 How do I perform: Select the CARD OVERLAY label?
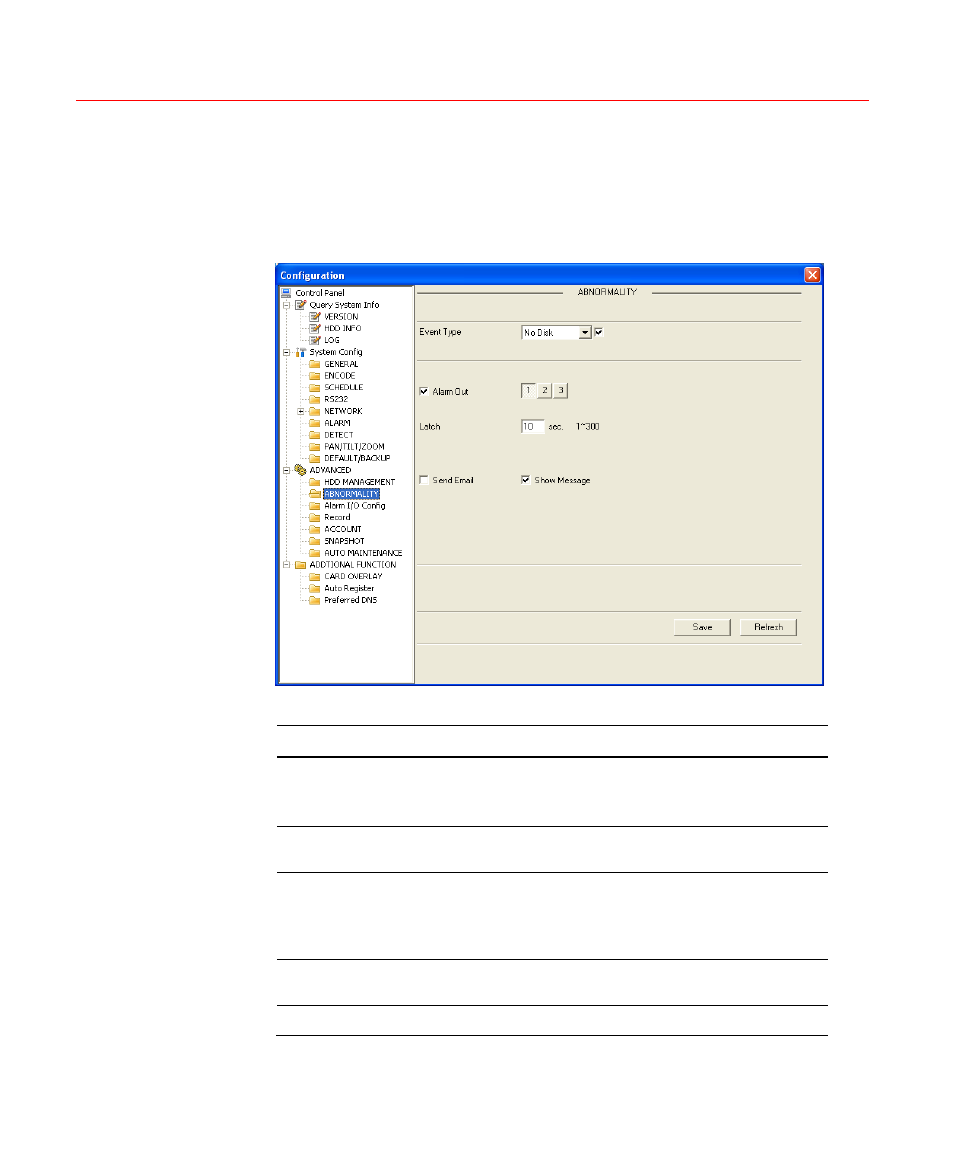point(353,576)
